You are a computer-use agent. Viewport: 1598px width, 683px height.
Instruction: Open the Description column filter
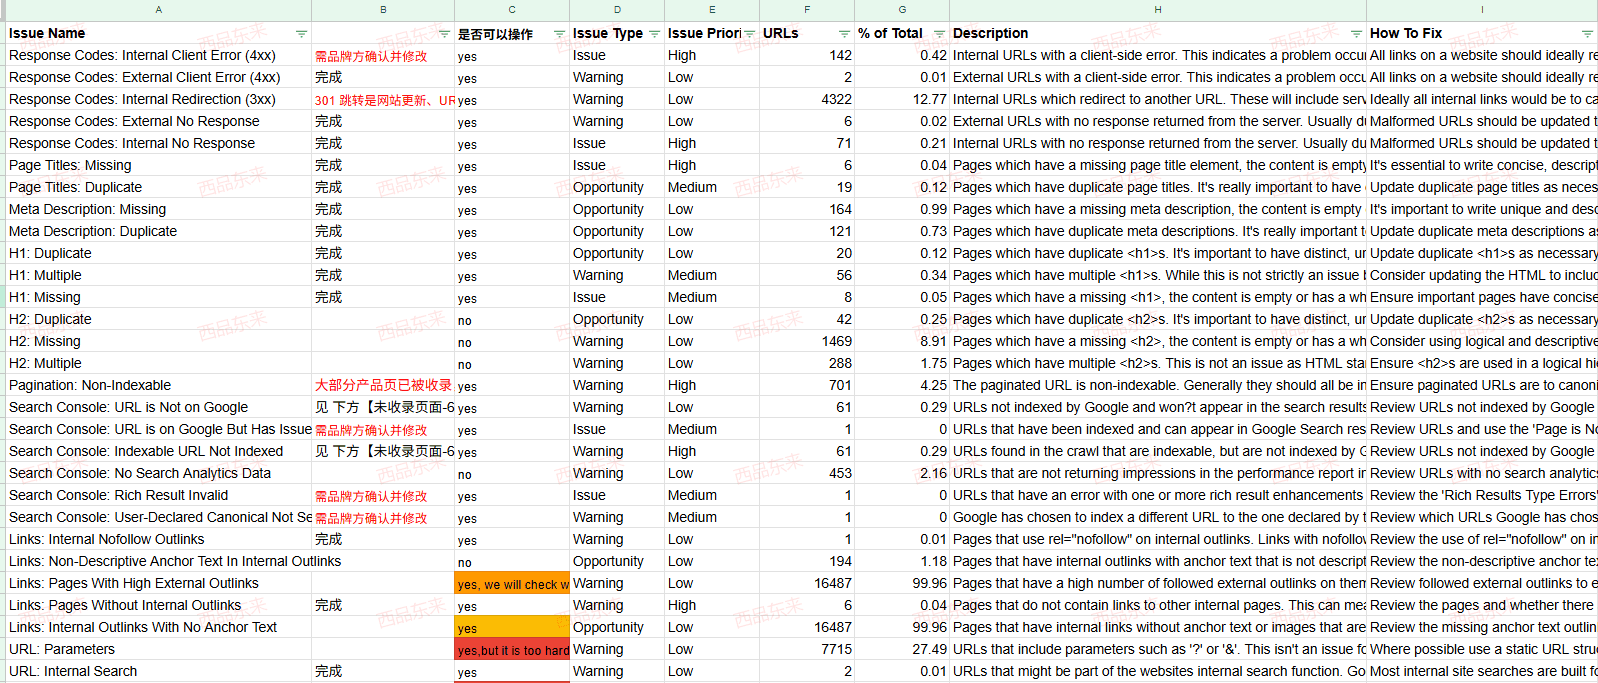[1356, 34]
